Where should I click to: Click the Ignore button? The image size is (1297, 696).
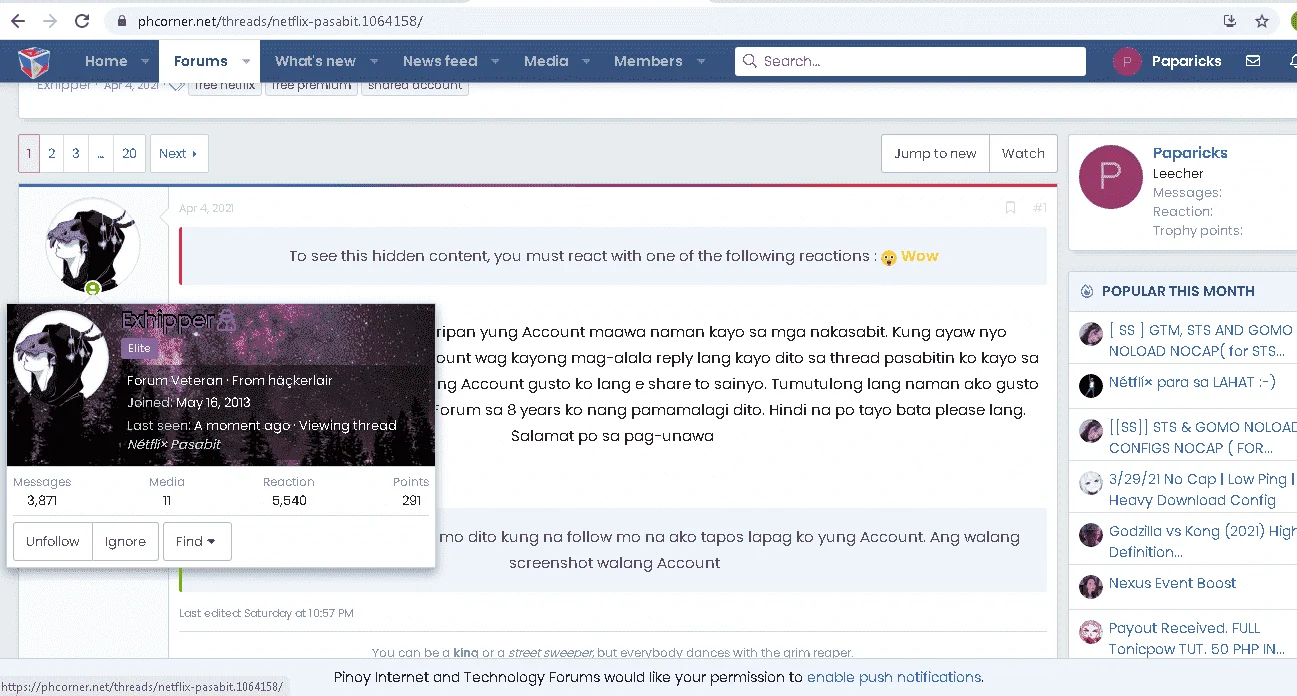pos(125,541)
